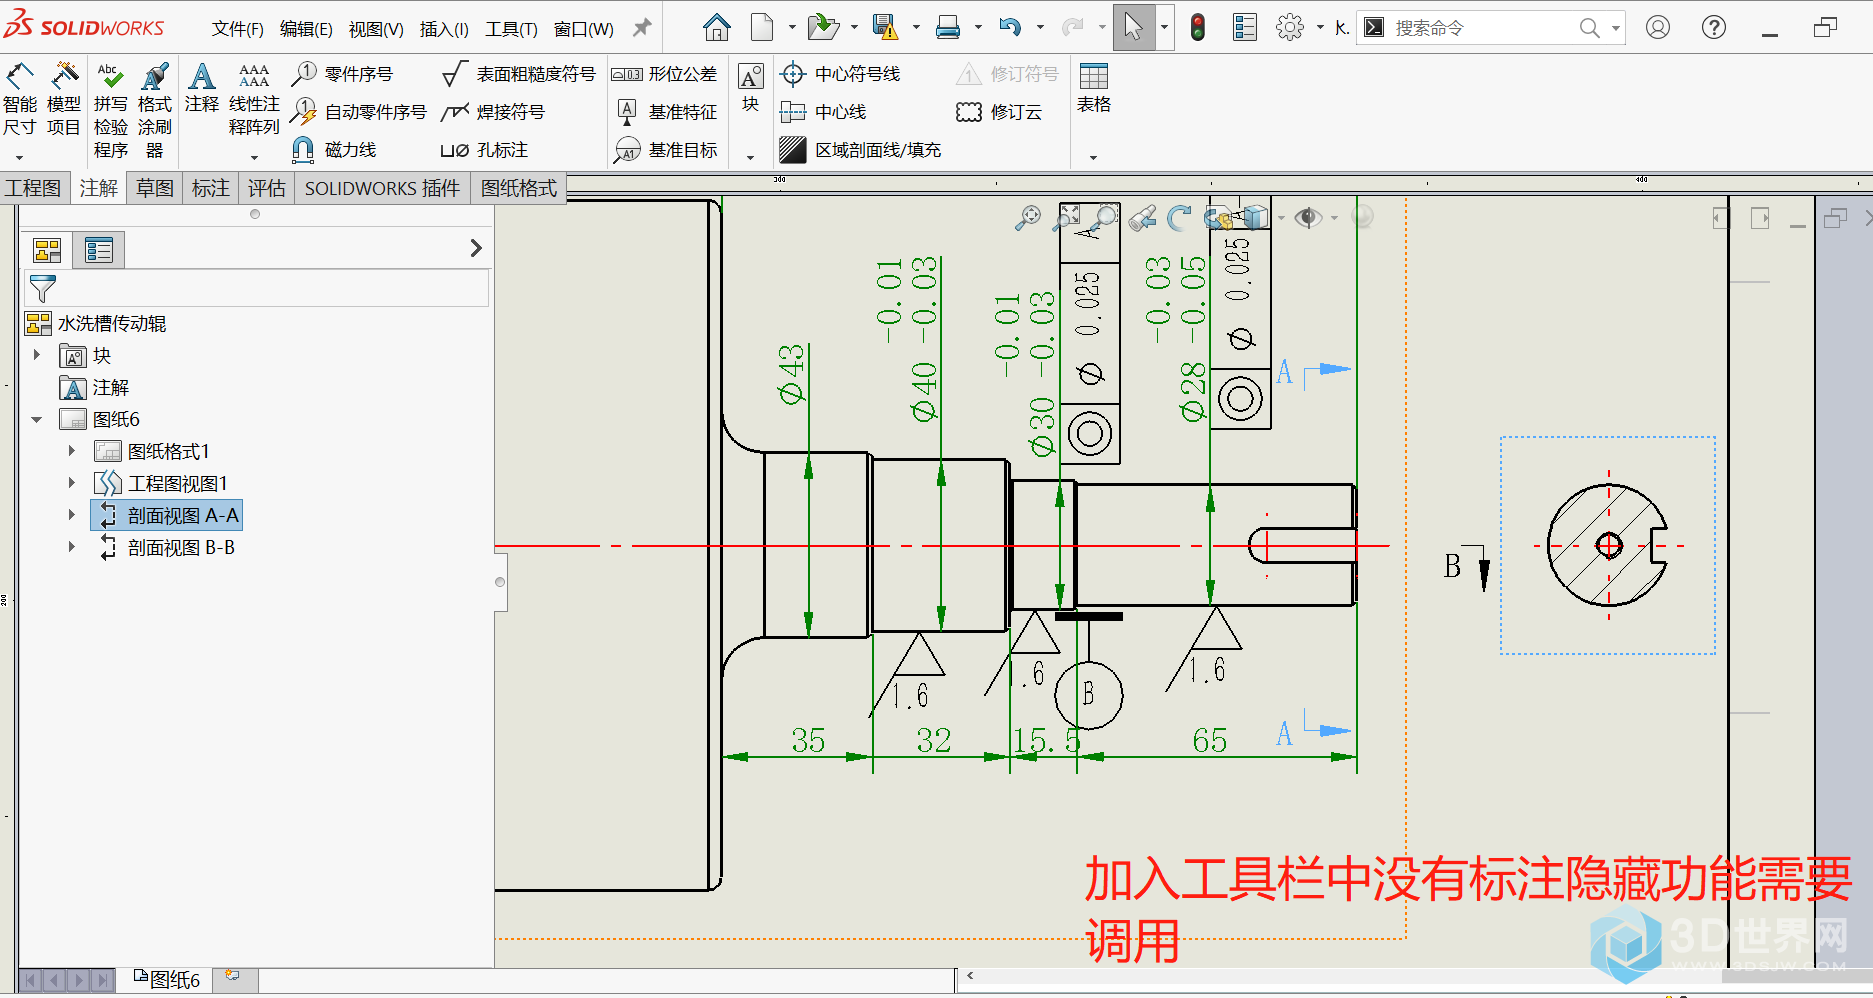Select the Magnetic Line tool
The image size is (1873, 998).
(x=333, y=150)
